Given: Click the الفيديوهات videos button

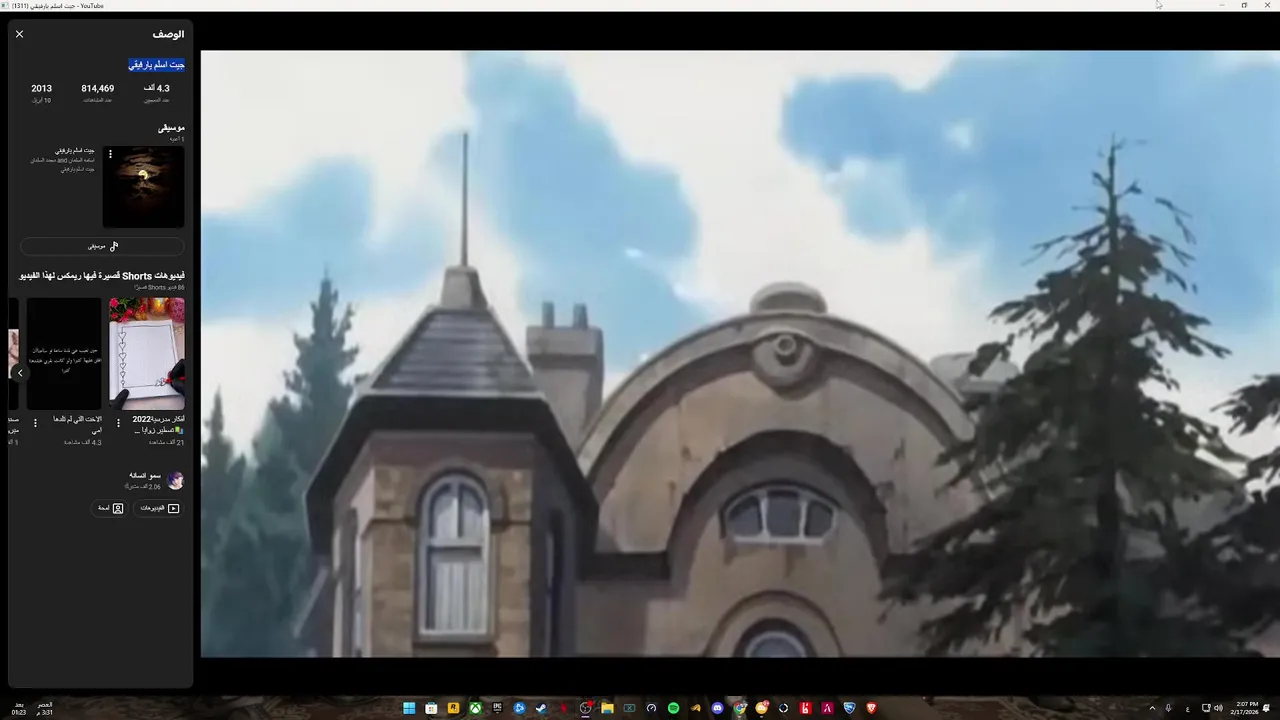Looking at the screenshot, I should pos(159,508).
